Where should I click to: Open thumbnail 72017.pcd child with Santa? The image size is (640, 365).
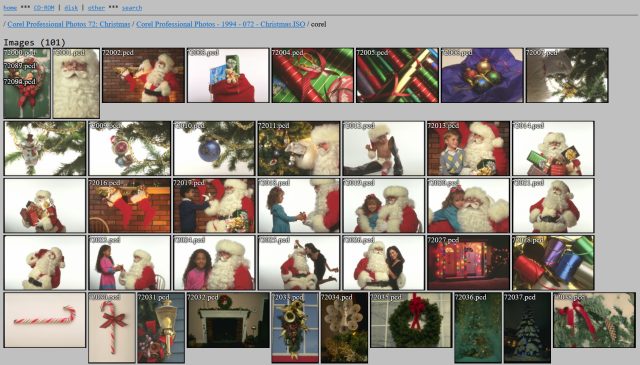(x=214, y=205)
